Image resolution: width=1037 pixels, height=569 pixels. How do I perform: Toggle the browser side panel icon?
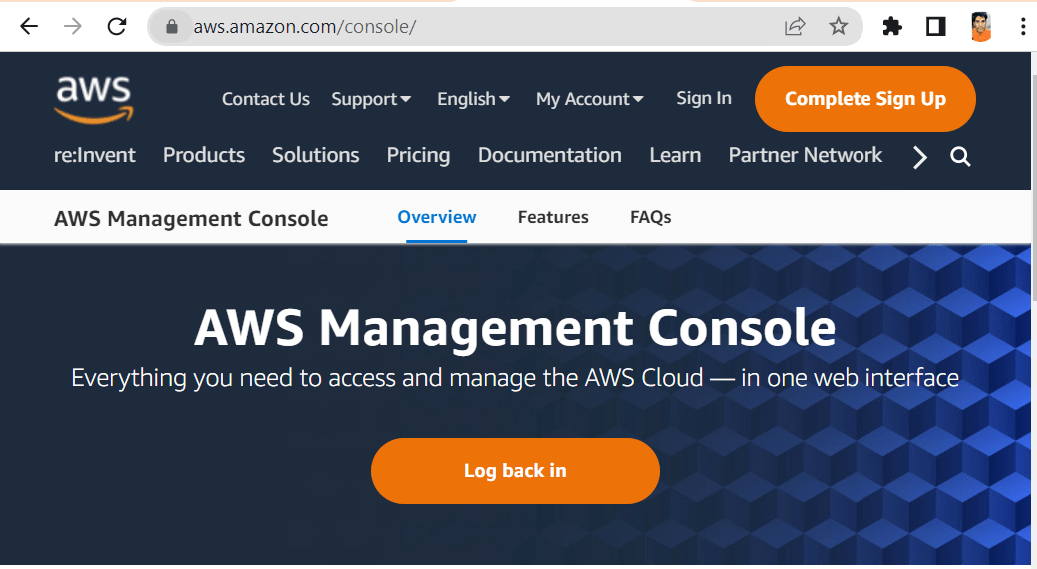(936, 27)
